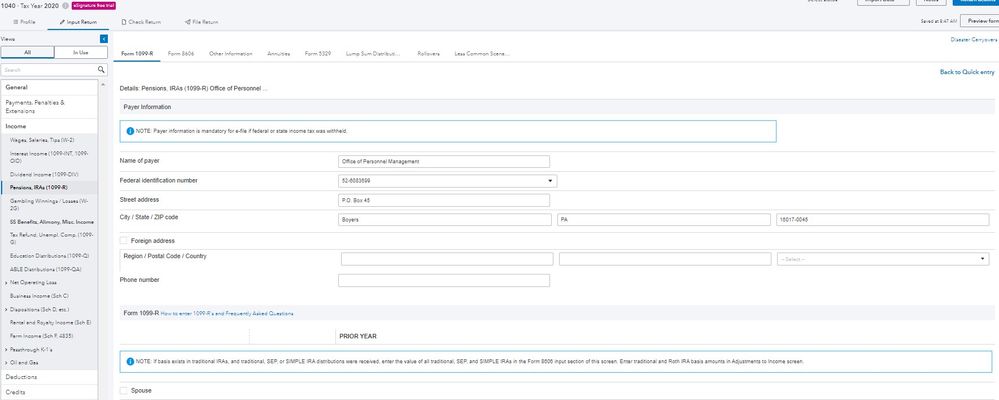Open the Profile tab
This screenshot has width=999, height=400.
pyautogui.click(x=24, y=22)
